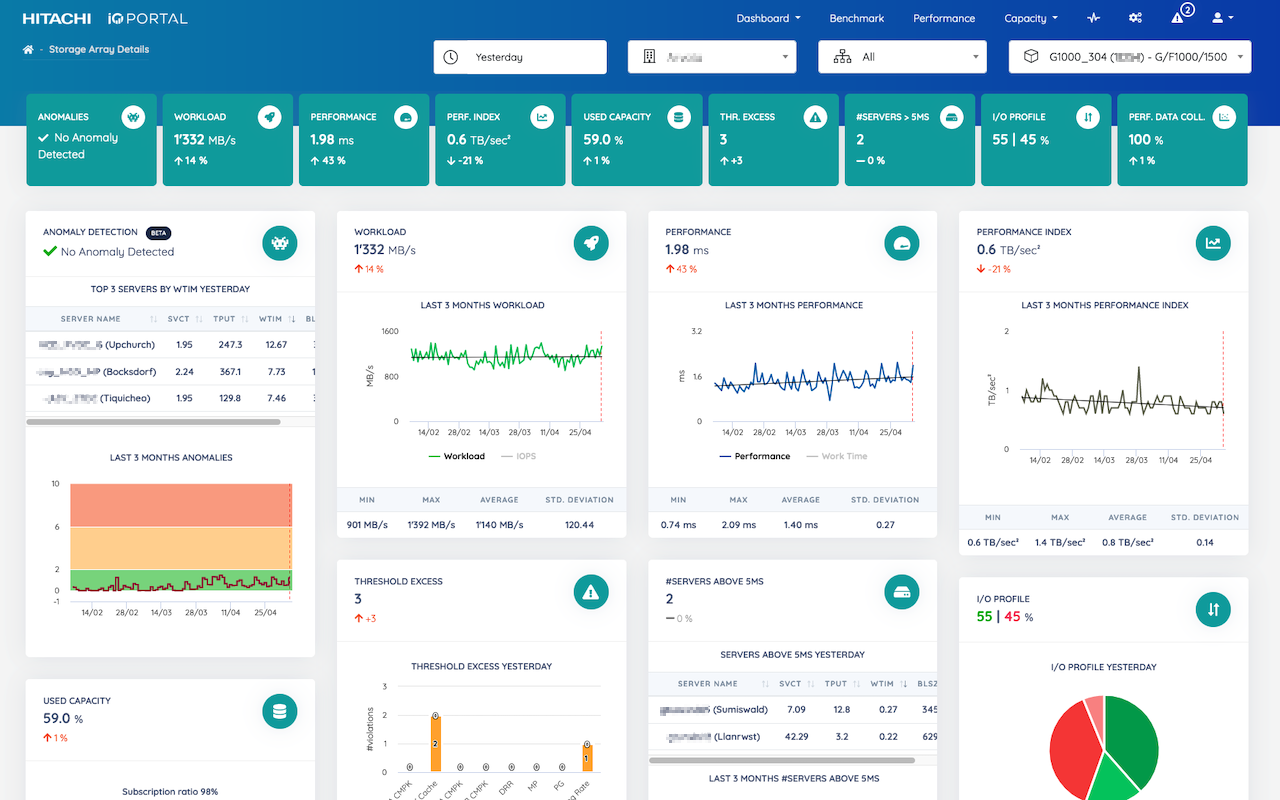Open the Benchmark menu item
This screenshot has width=1280, height=800.
856,18
